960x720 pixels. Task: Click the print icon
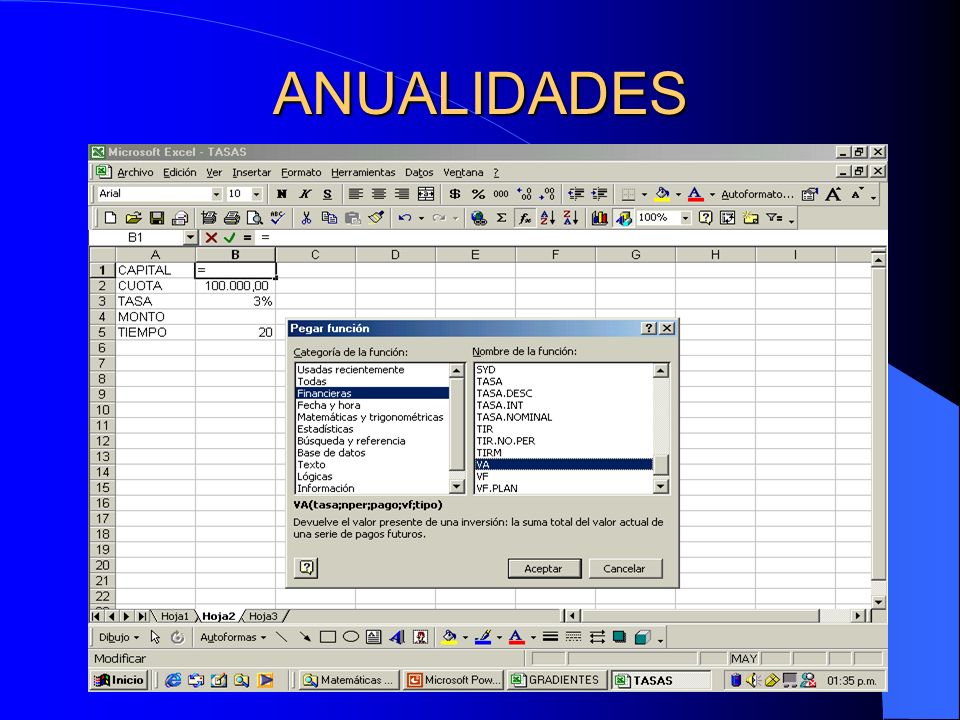tap(232, 217)
